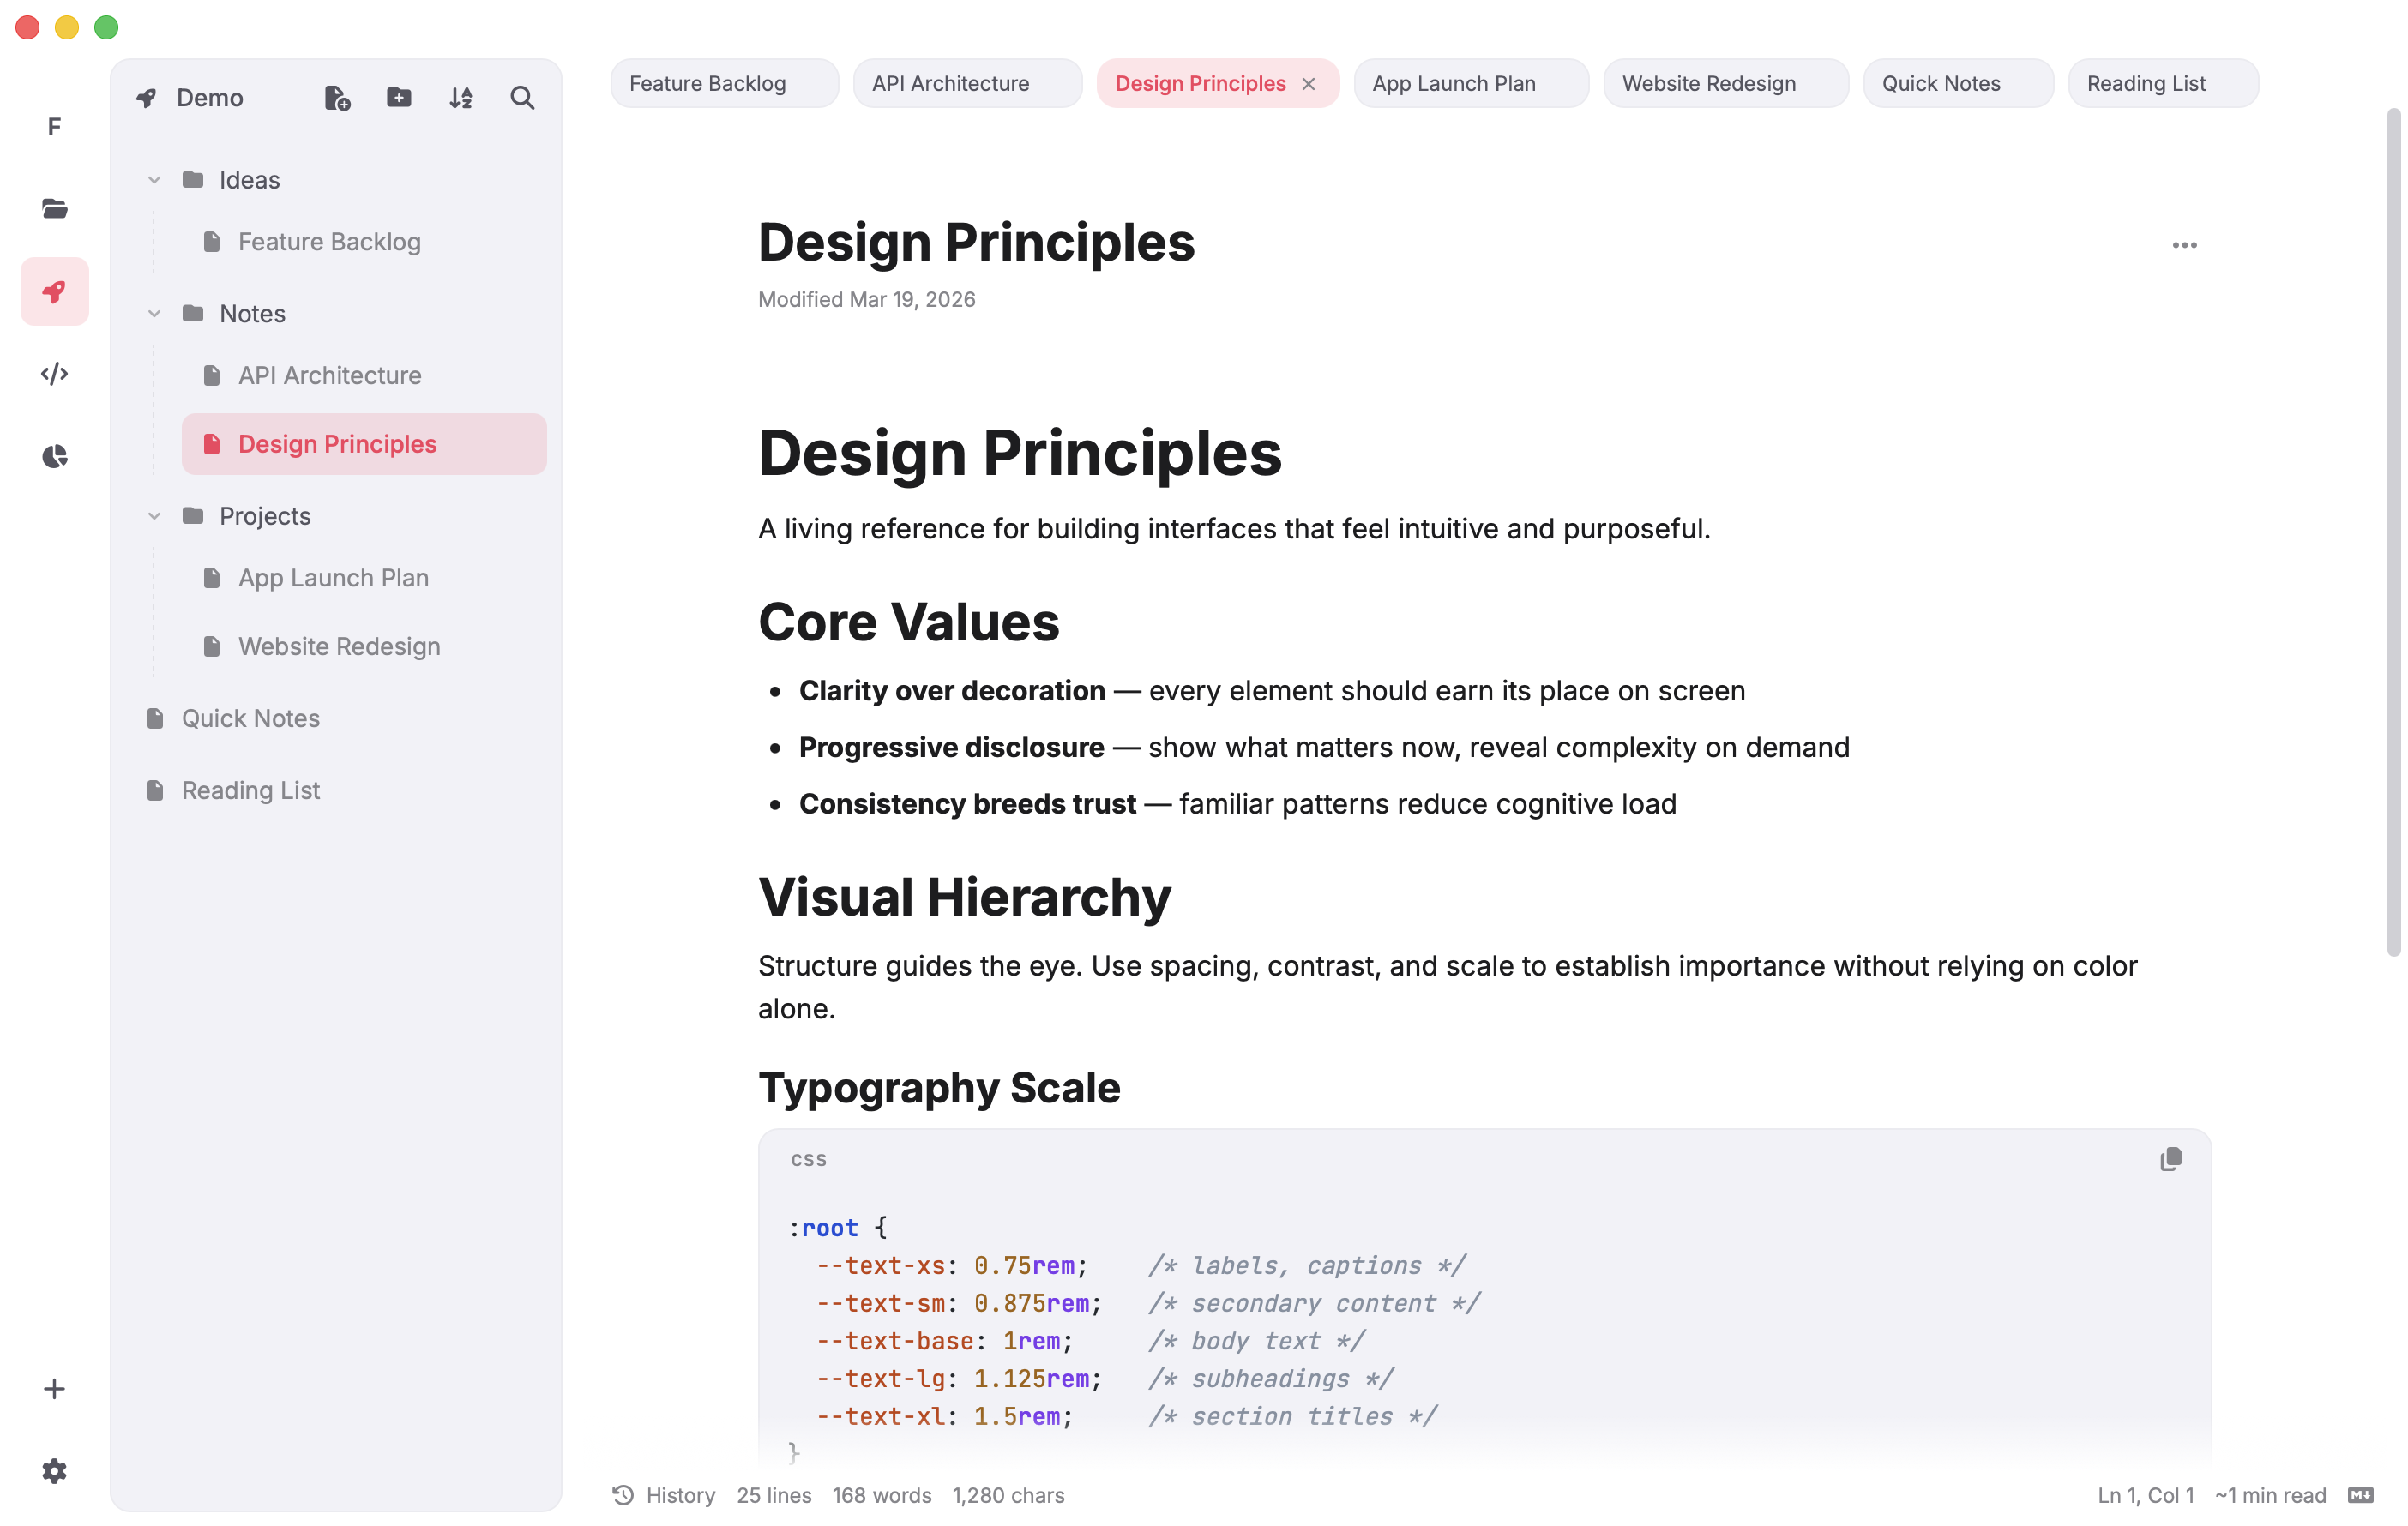
Task: Select Design Principles note in sidebar
Action: pos(364,444)
